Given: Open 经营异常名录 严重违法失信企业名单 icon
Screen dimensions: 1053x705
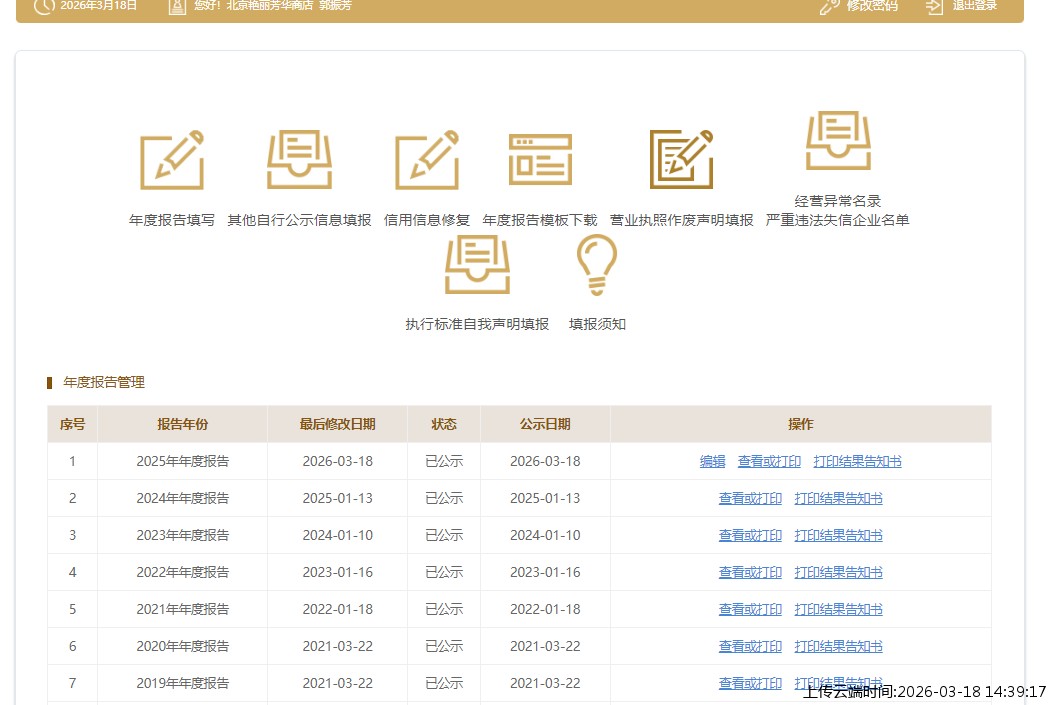Looking at the screenshot, I should [838, 142].
